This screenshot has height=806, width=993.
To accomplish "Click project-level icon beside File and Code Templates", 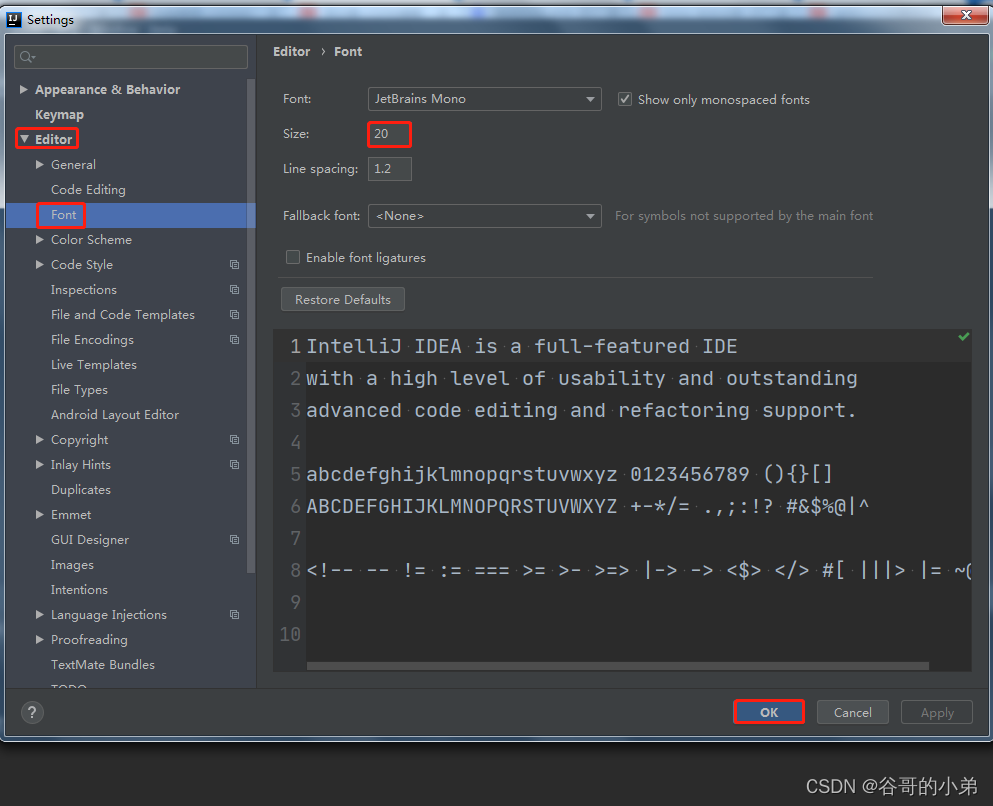I will pos(234,315).
